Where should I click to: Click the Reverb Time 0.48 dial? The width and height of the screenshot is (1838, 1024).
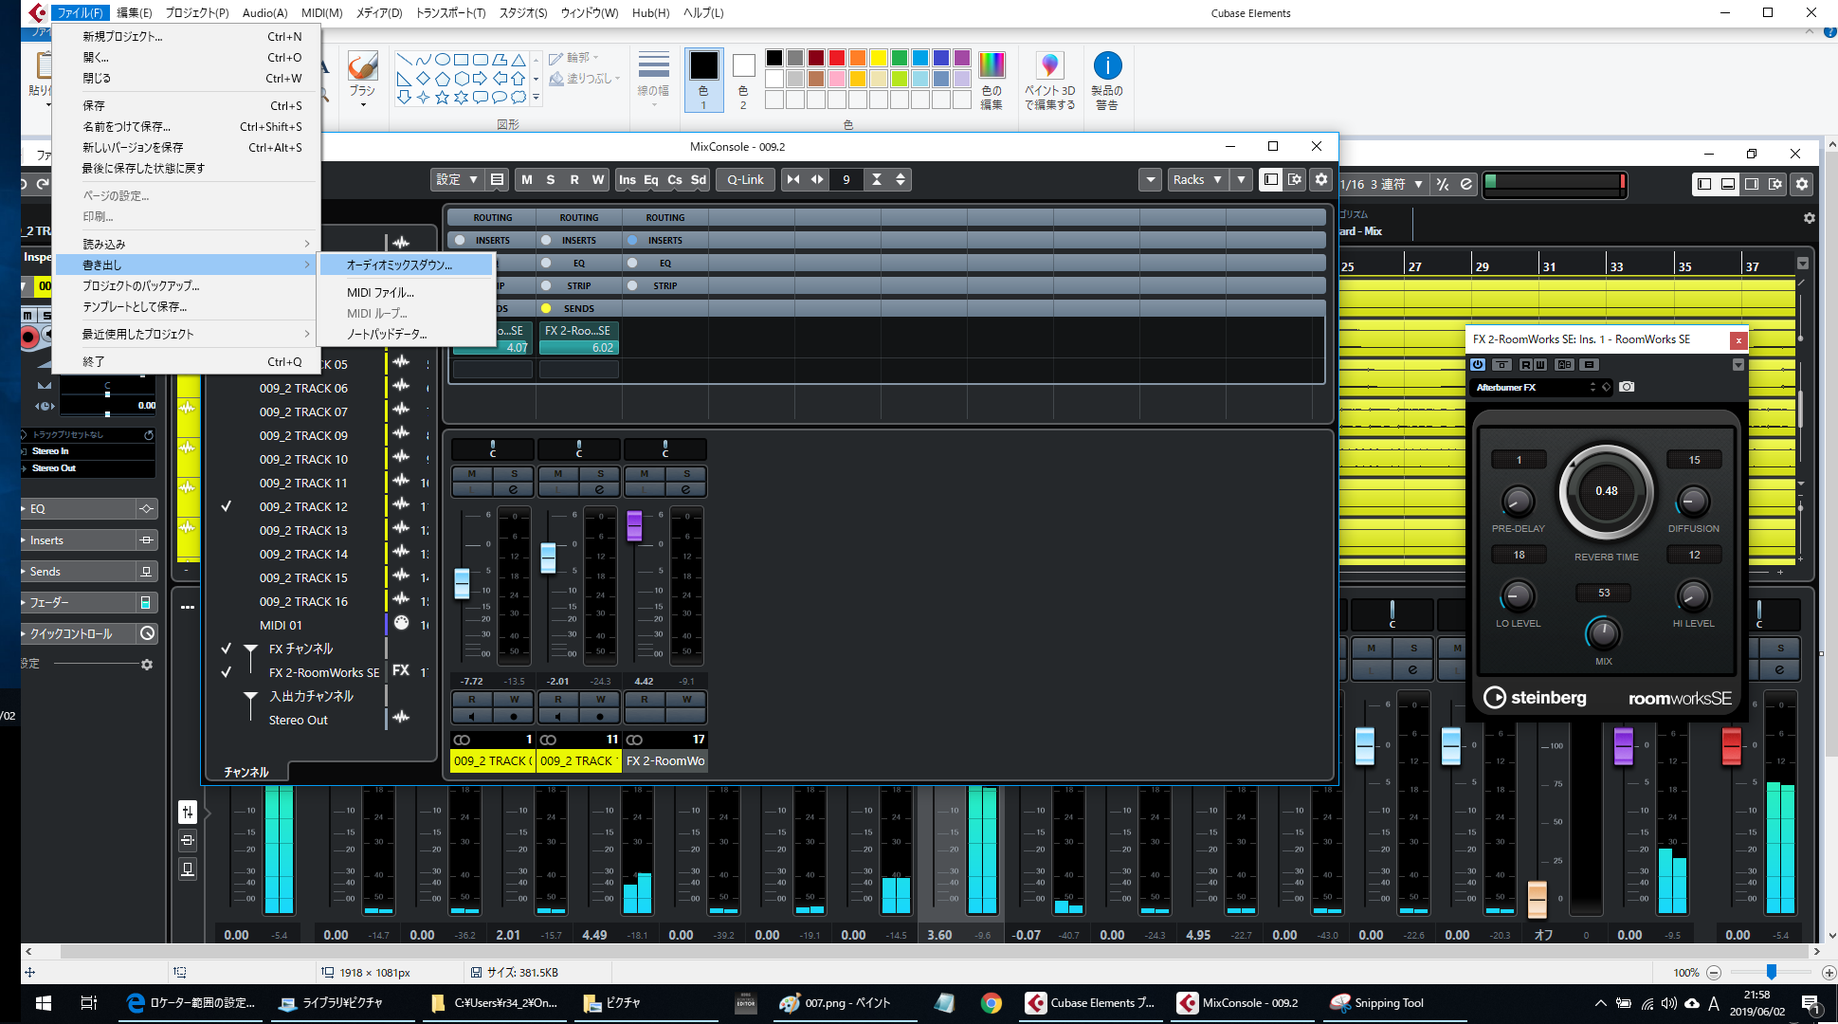pyautogui.click(x=1606, y=491)
